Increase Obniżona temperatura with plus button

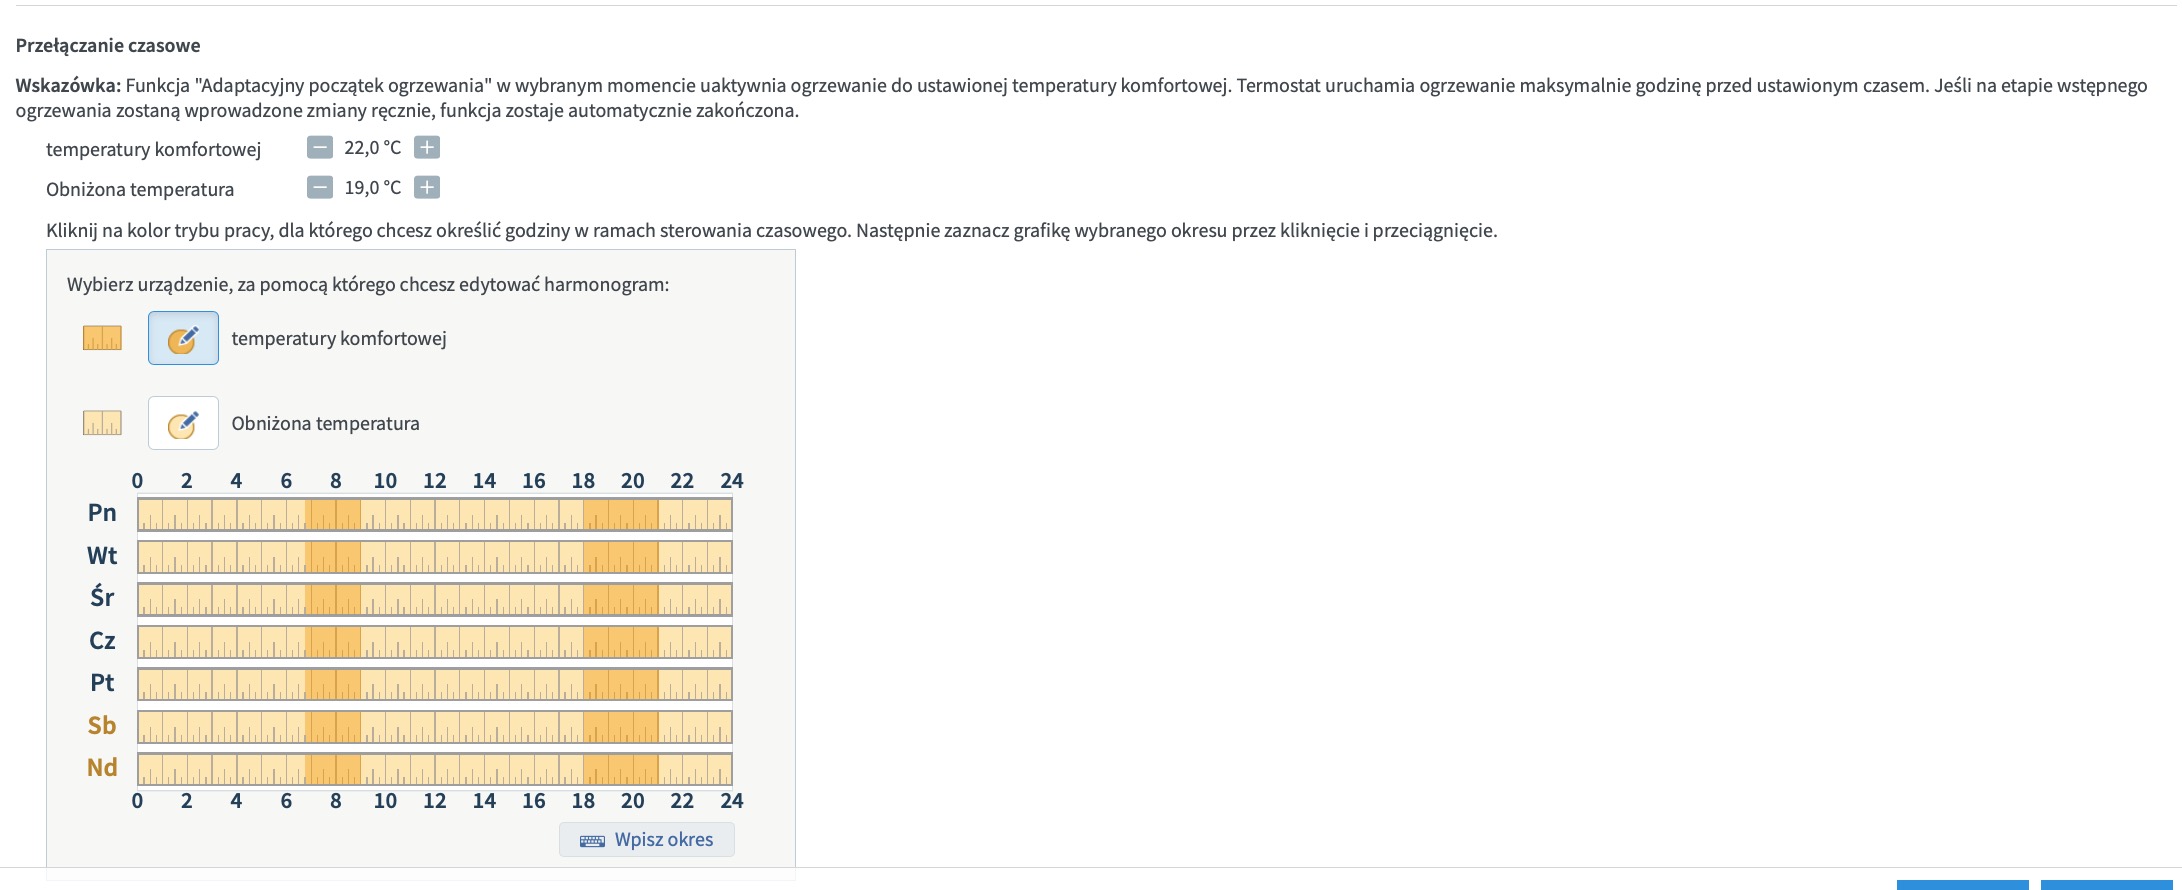pyautogui.click(x=427, y=188)
